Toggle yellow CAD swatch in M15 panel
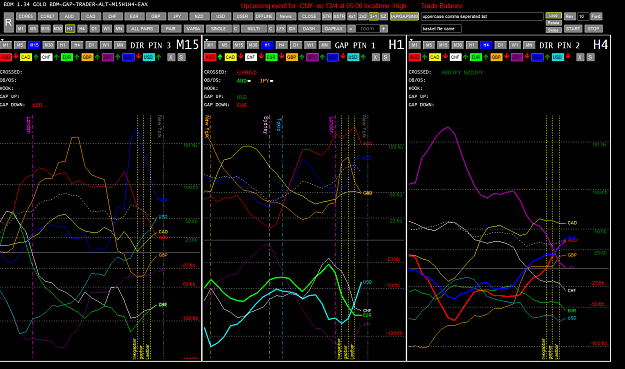This screenshot has height=369, width=625. (26, 57)
